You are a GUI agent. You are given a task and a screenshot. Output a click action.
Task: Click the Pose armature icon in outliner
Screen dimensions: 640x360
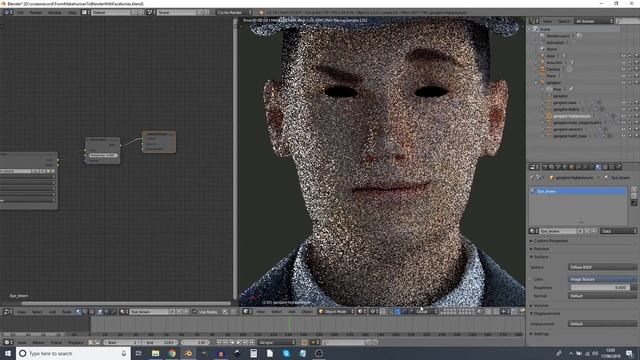point(549,89)
